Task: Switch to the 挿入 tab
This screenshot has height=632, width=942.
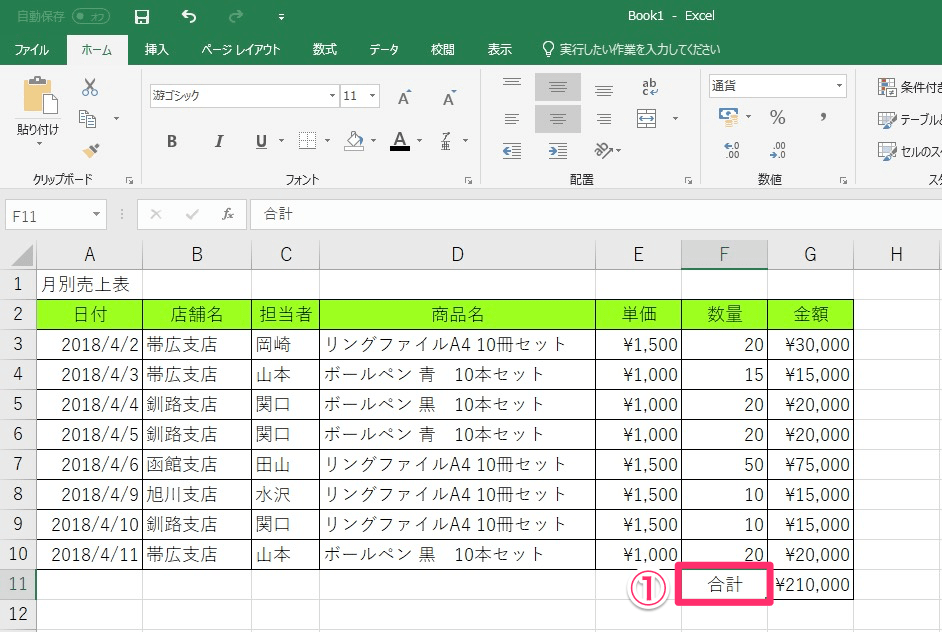Action: coord(156,50)
